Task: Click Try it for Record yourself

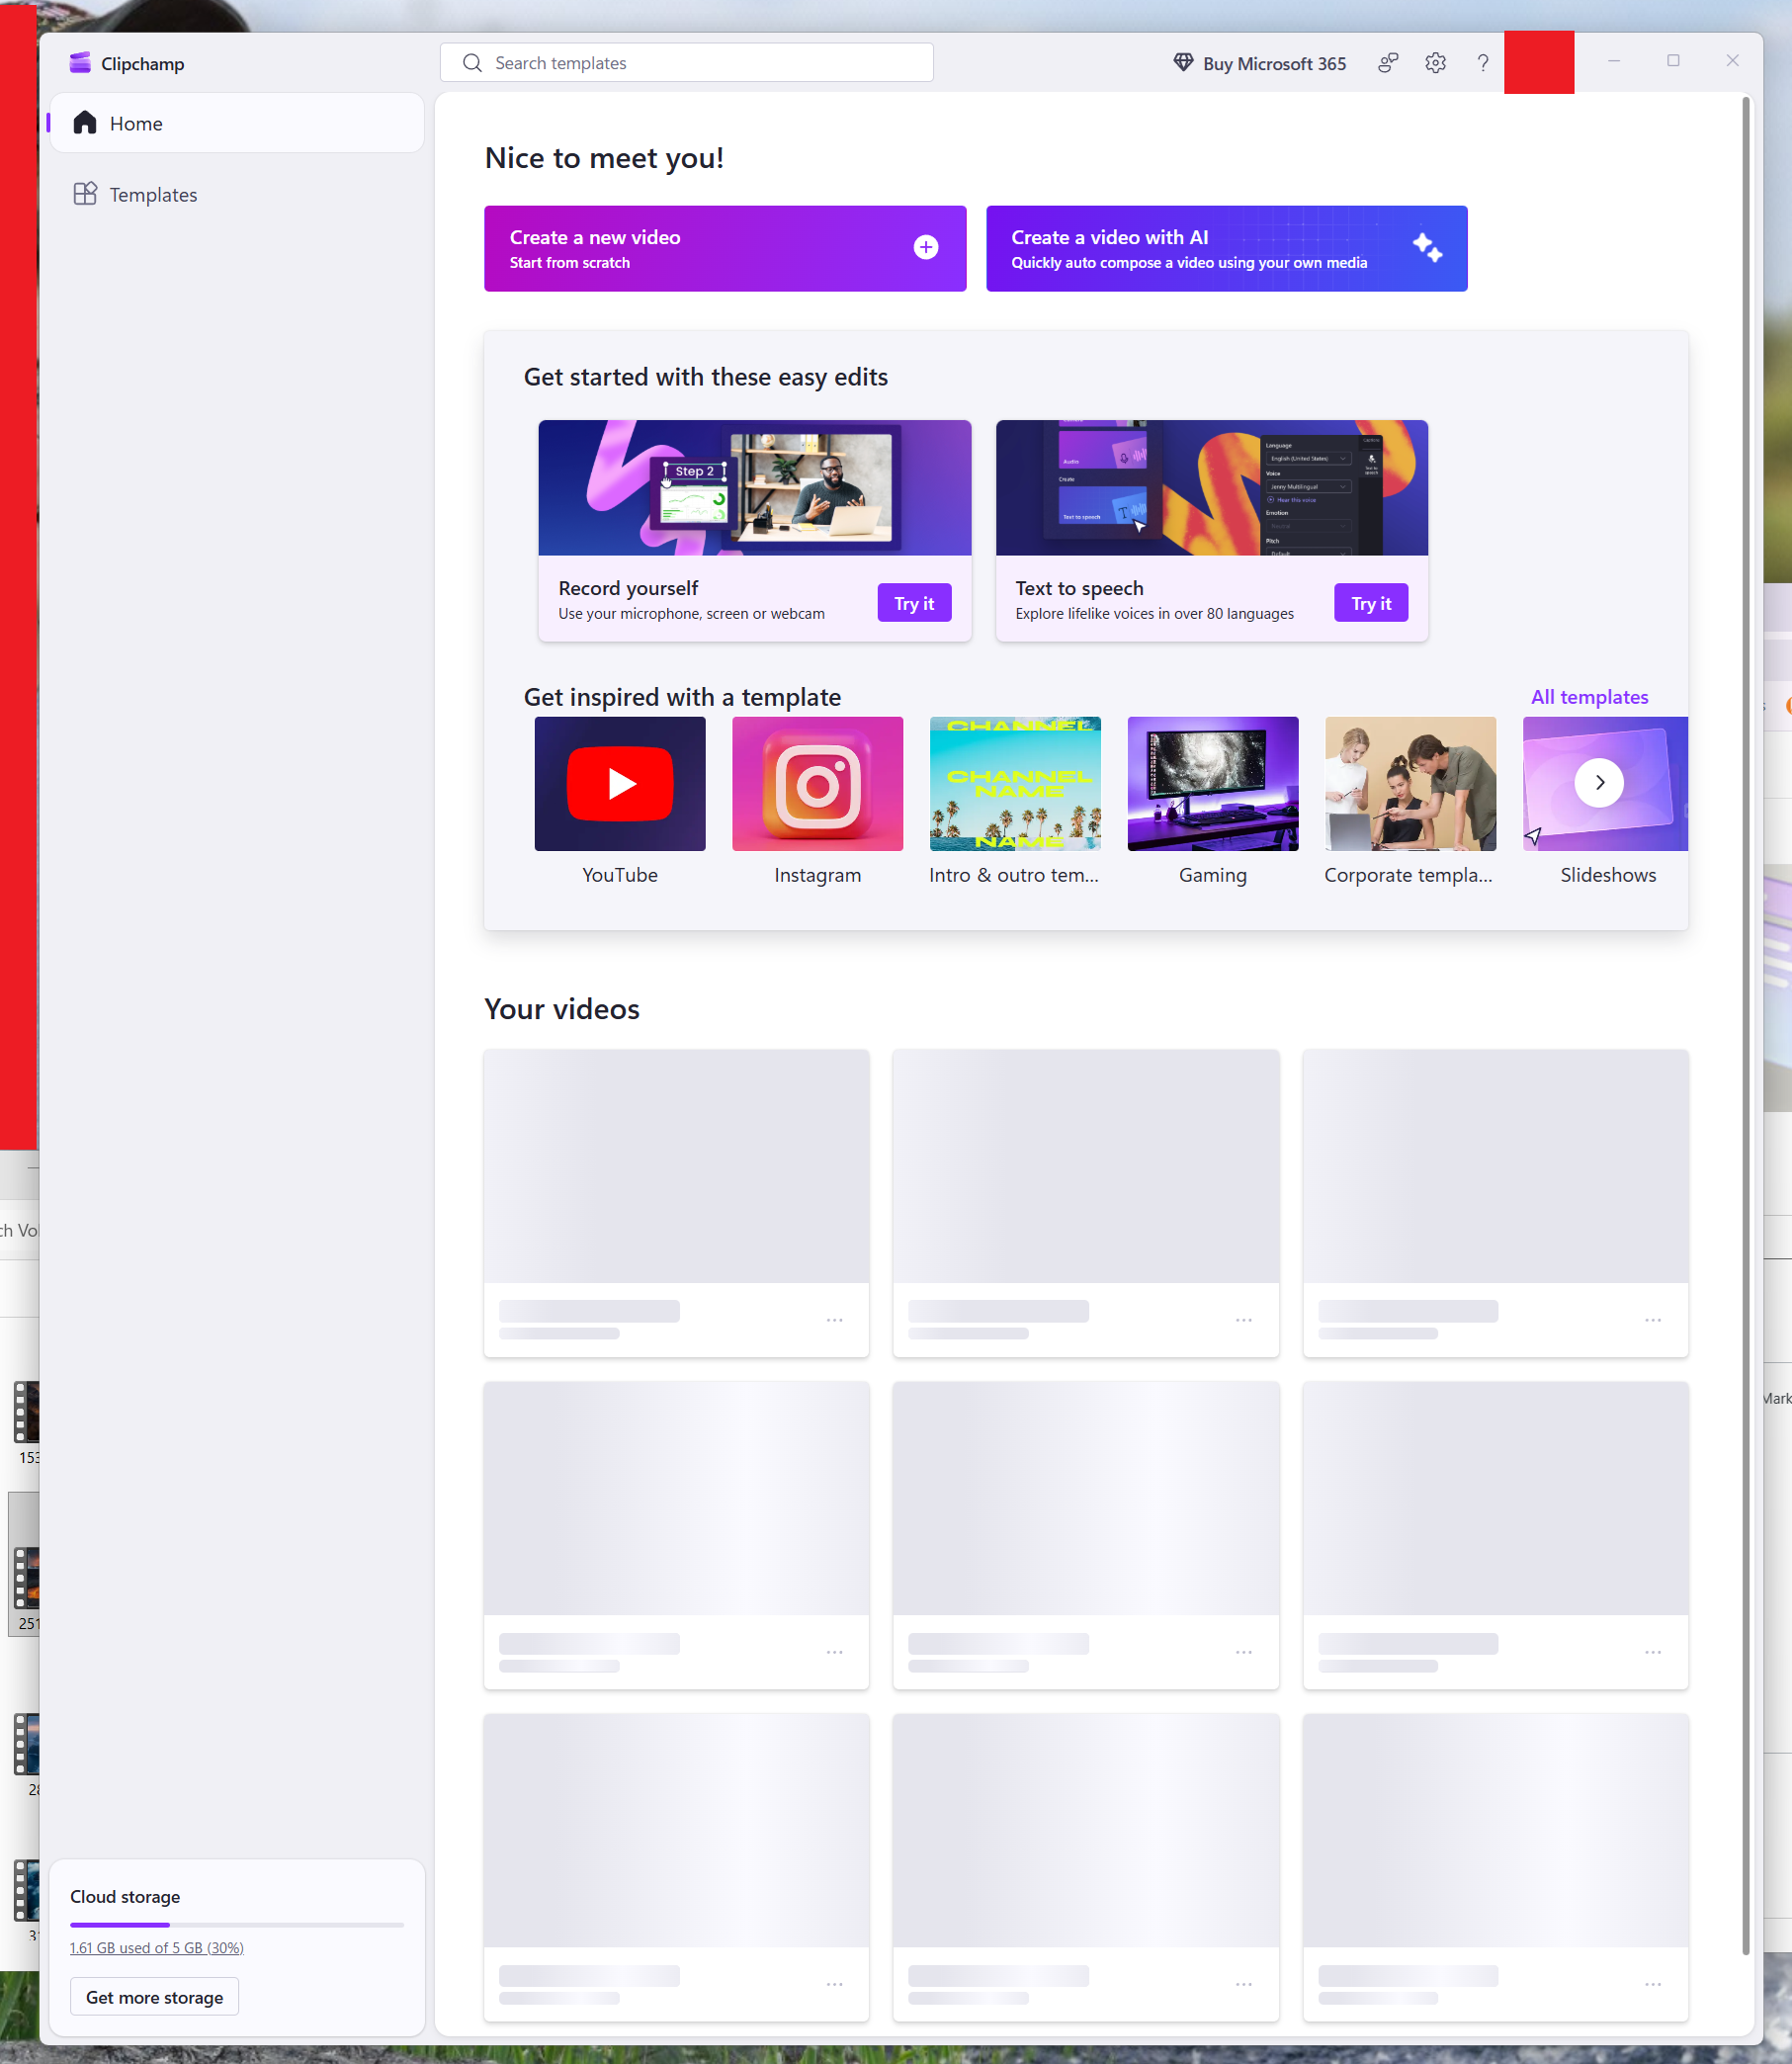Action: [914, 603]
